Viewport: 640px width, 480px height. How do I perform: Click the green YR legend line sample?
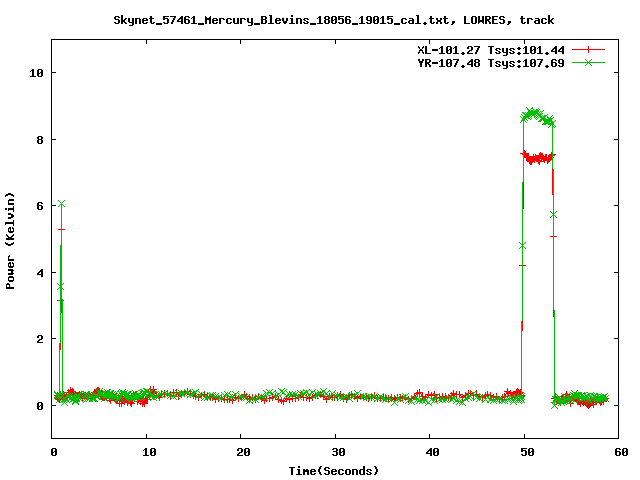click(x=588, y=62)
